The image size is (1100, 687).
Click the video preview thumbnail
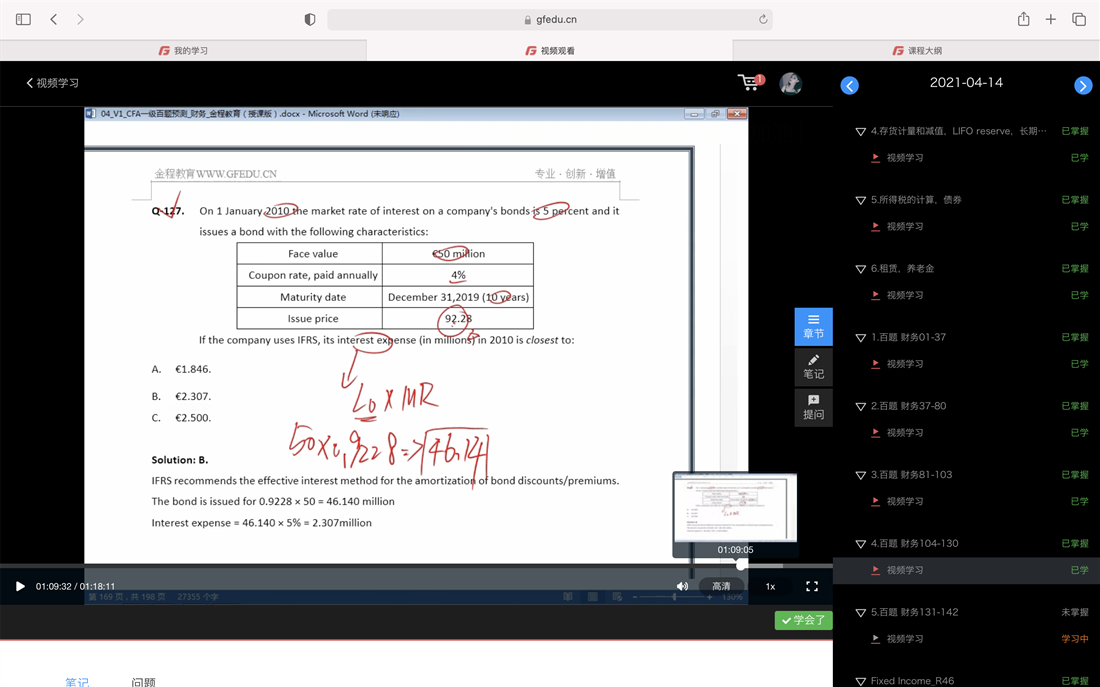pos(735,507)
